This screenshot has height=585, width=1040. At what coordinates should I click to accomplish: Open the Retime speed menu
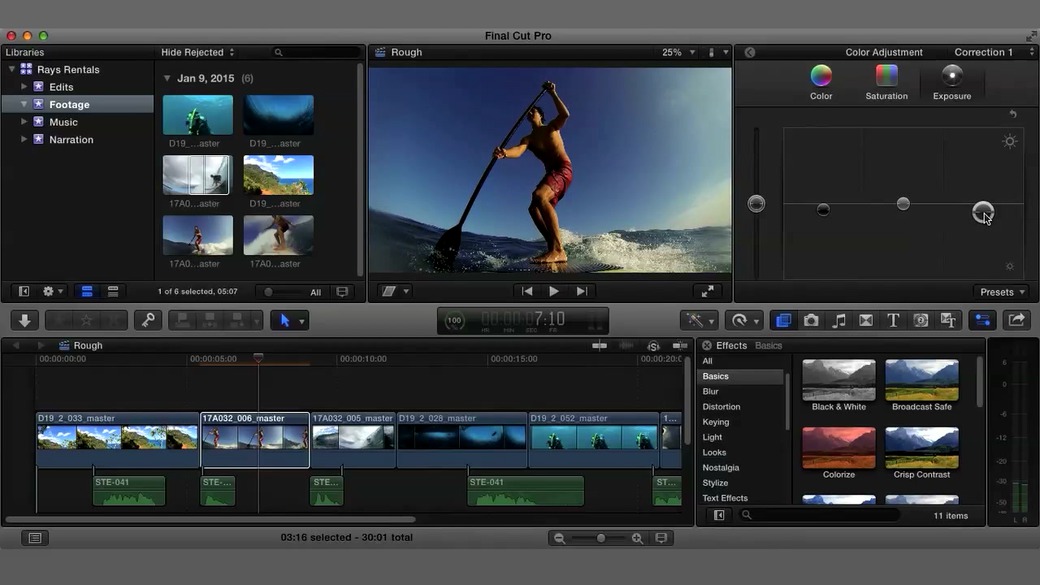point(743,320)
